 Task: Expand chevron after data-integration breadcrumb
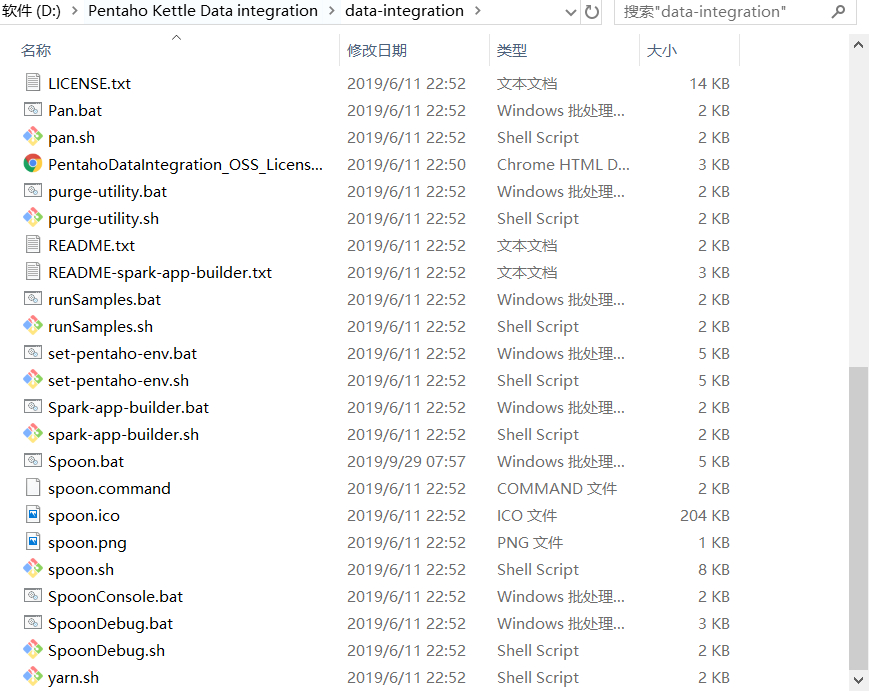(477, 12)
